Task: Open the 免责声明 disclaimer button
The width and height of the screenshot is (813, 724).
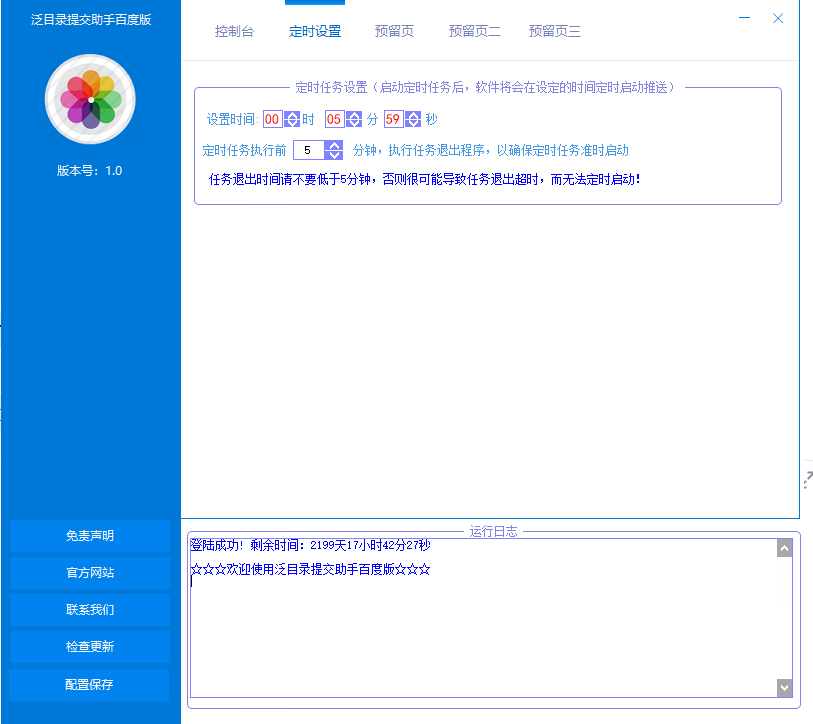Action: coord(90,536)
